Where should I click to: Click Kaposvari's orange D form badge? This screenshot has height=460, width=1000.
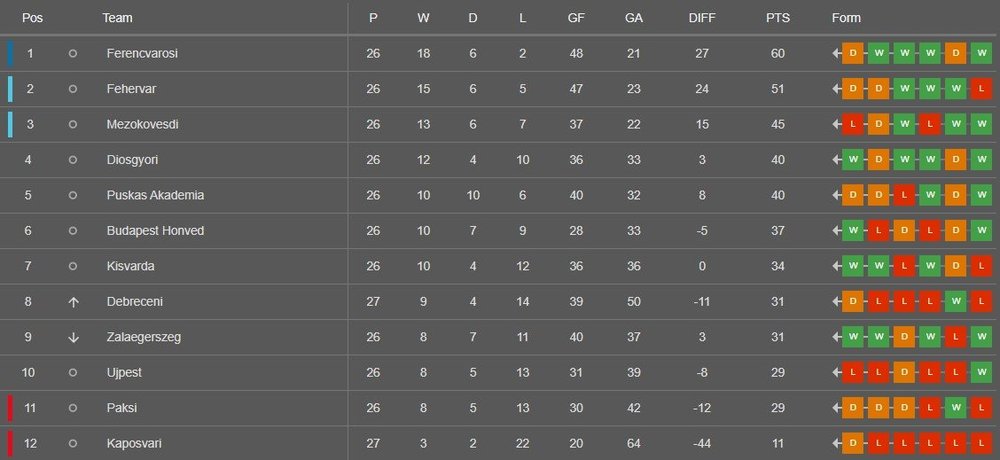pyautogui.click(x=853, y=443)
